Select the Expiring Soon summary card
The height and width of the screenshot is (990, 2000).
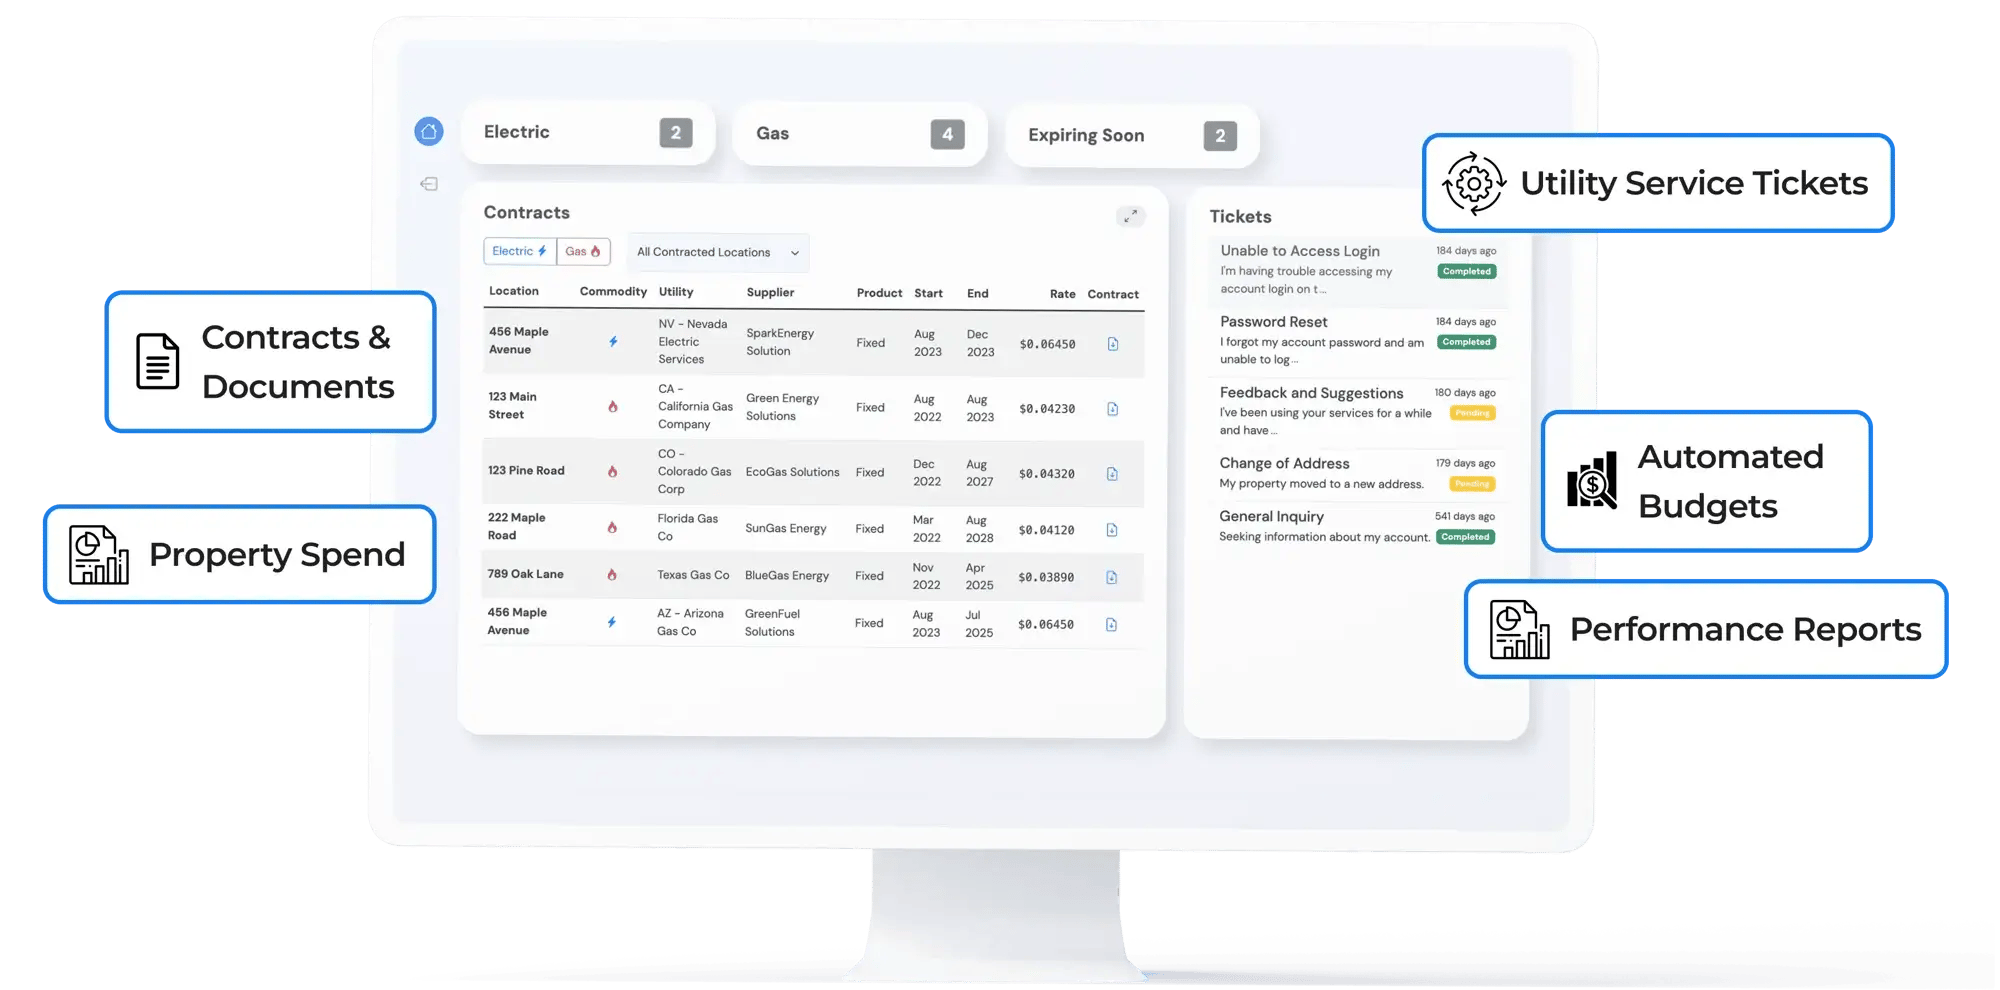tap(1132, 135)
